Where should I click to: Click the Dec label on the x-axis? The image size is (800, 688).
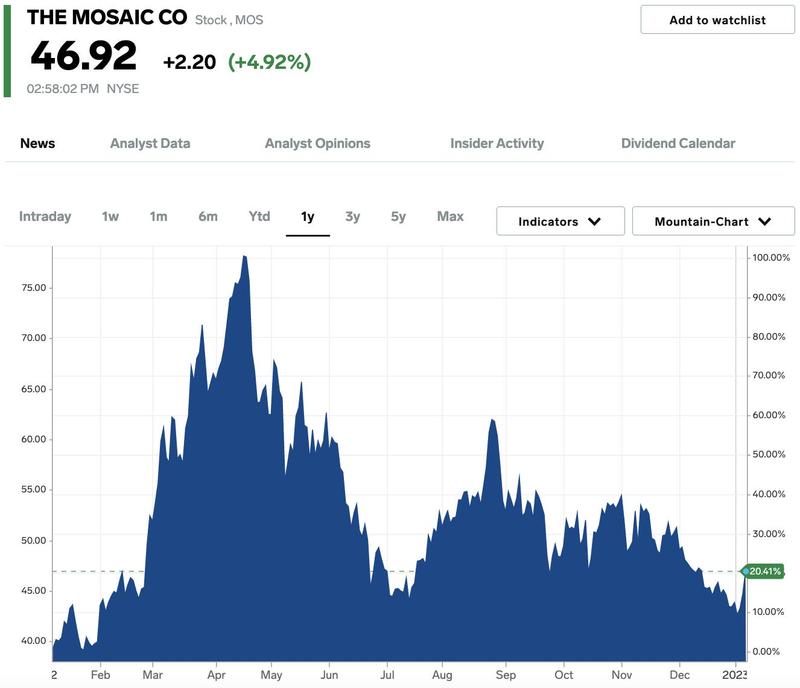(x=680, y=675)
